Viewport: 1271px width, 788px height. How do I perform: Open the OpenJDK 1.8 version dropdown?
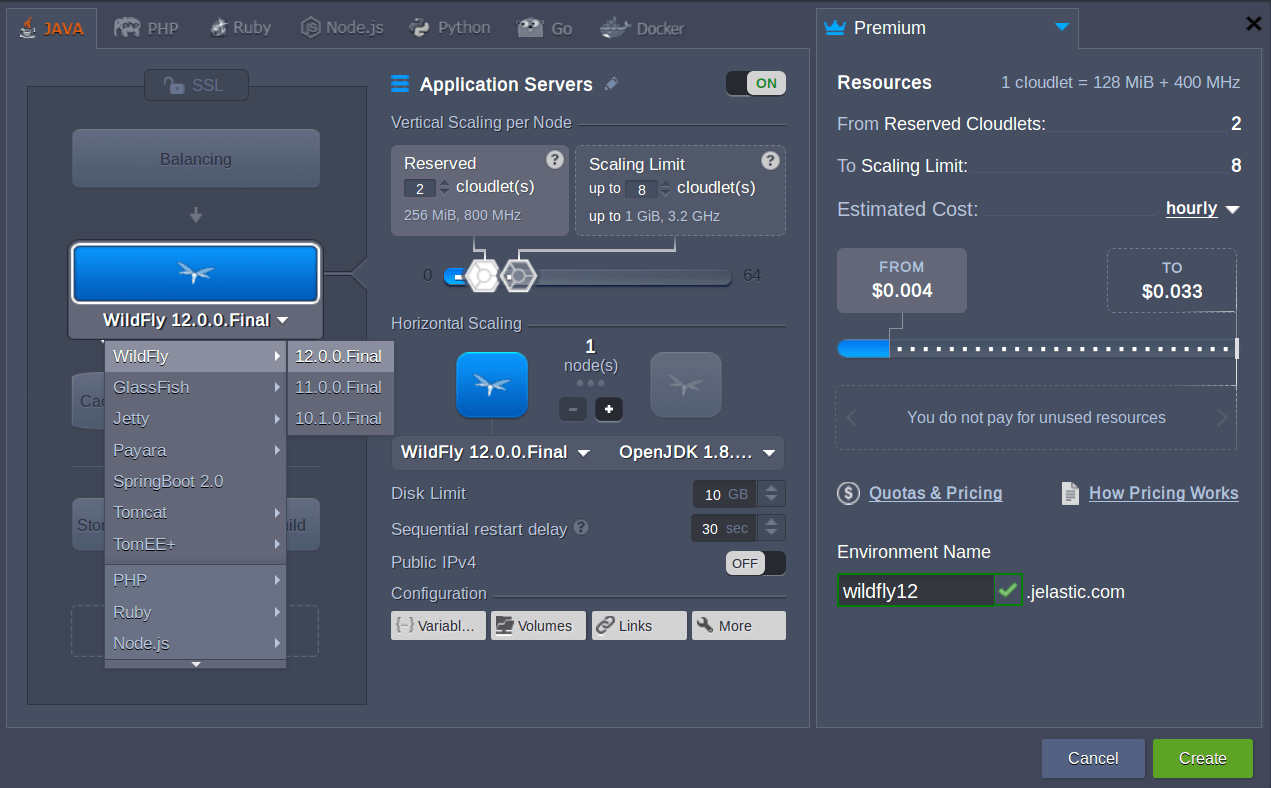(x=697, y=453)
